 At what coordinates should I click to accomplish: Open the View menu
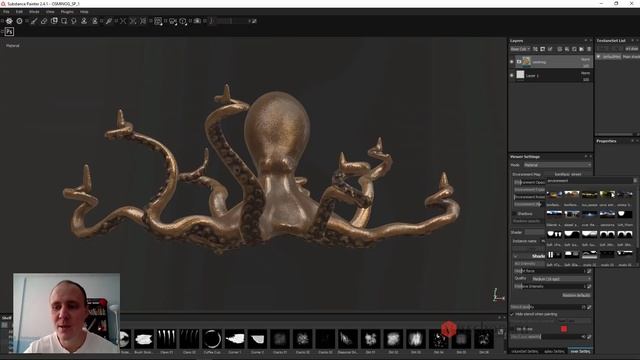[x=50, y=12]
